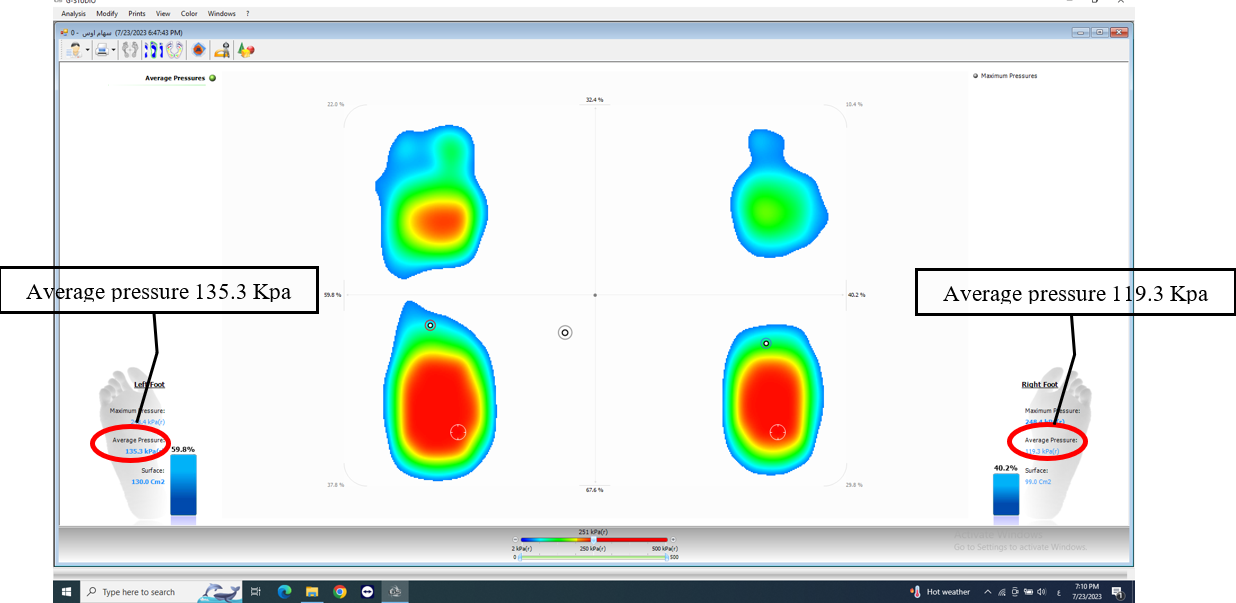Click the 37.8 % bottom-left quadrant label
The image size is (1236, 603).
pos(335,485)
